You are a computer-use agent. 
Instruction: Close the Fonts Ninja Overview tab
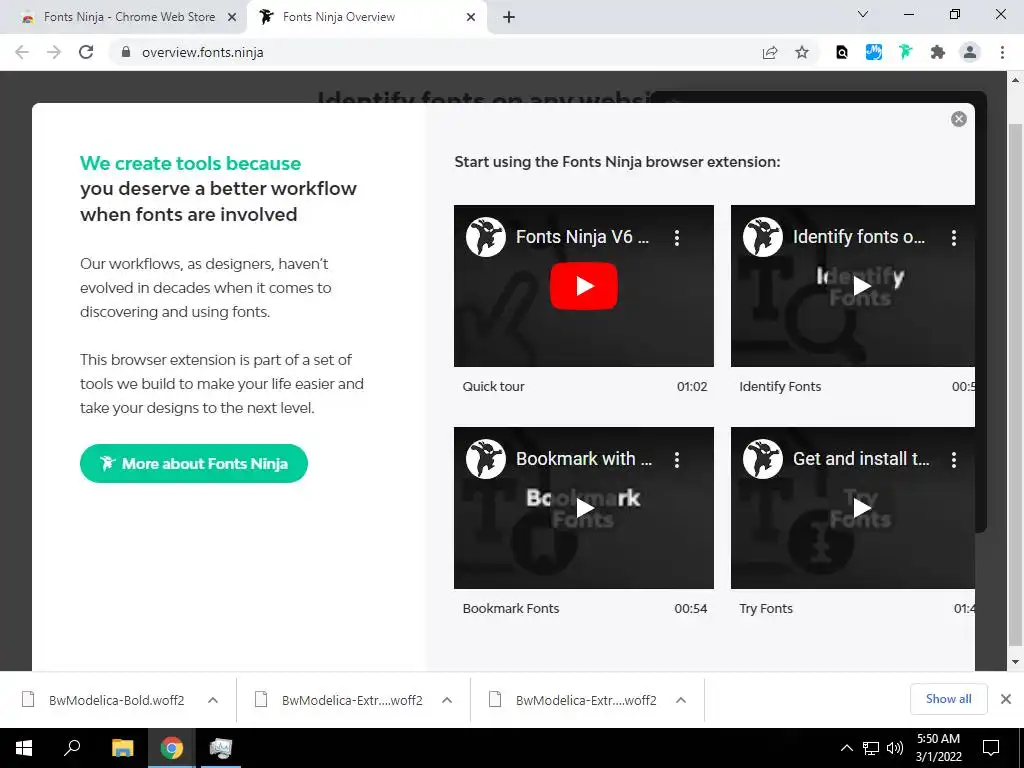click(471, 18)
